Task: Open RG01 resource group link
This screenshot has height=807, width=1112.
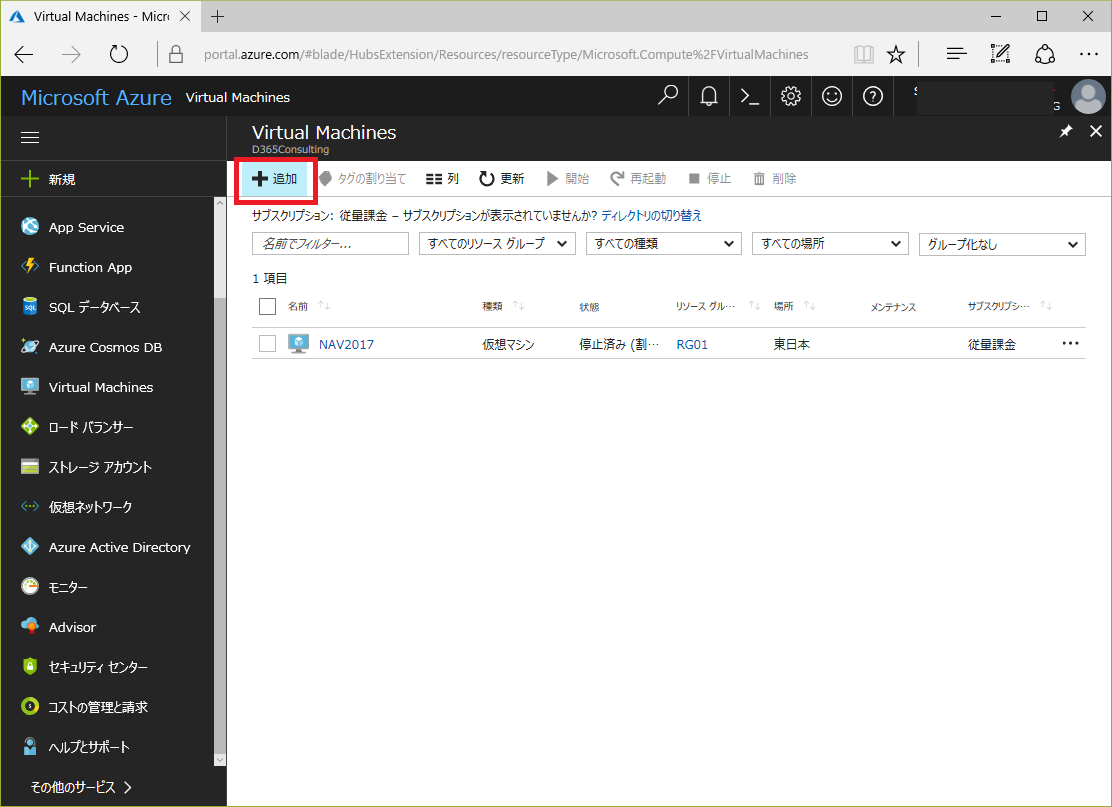Action: (x=692, y=345)
